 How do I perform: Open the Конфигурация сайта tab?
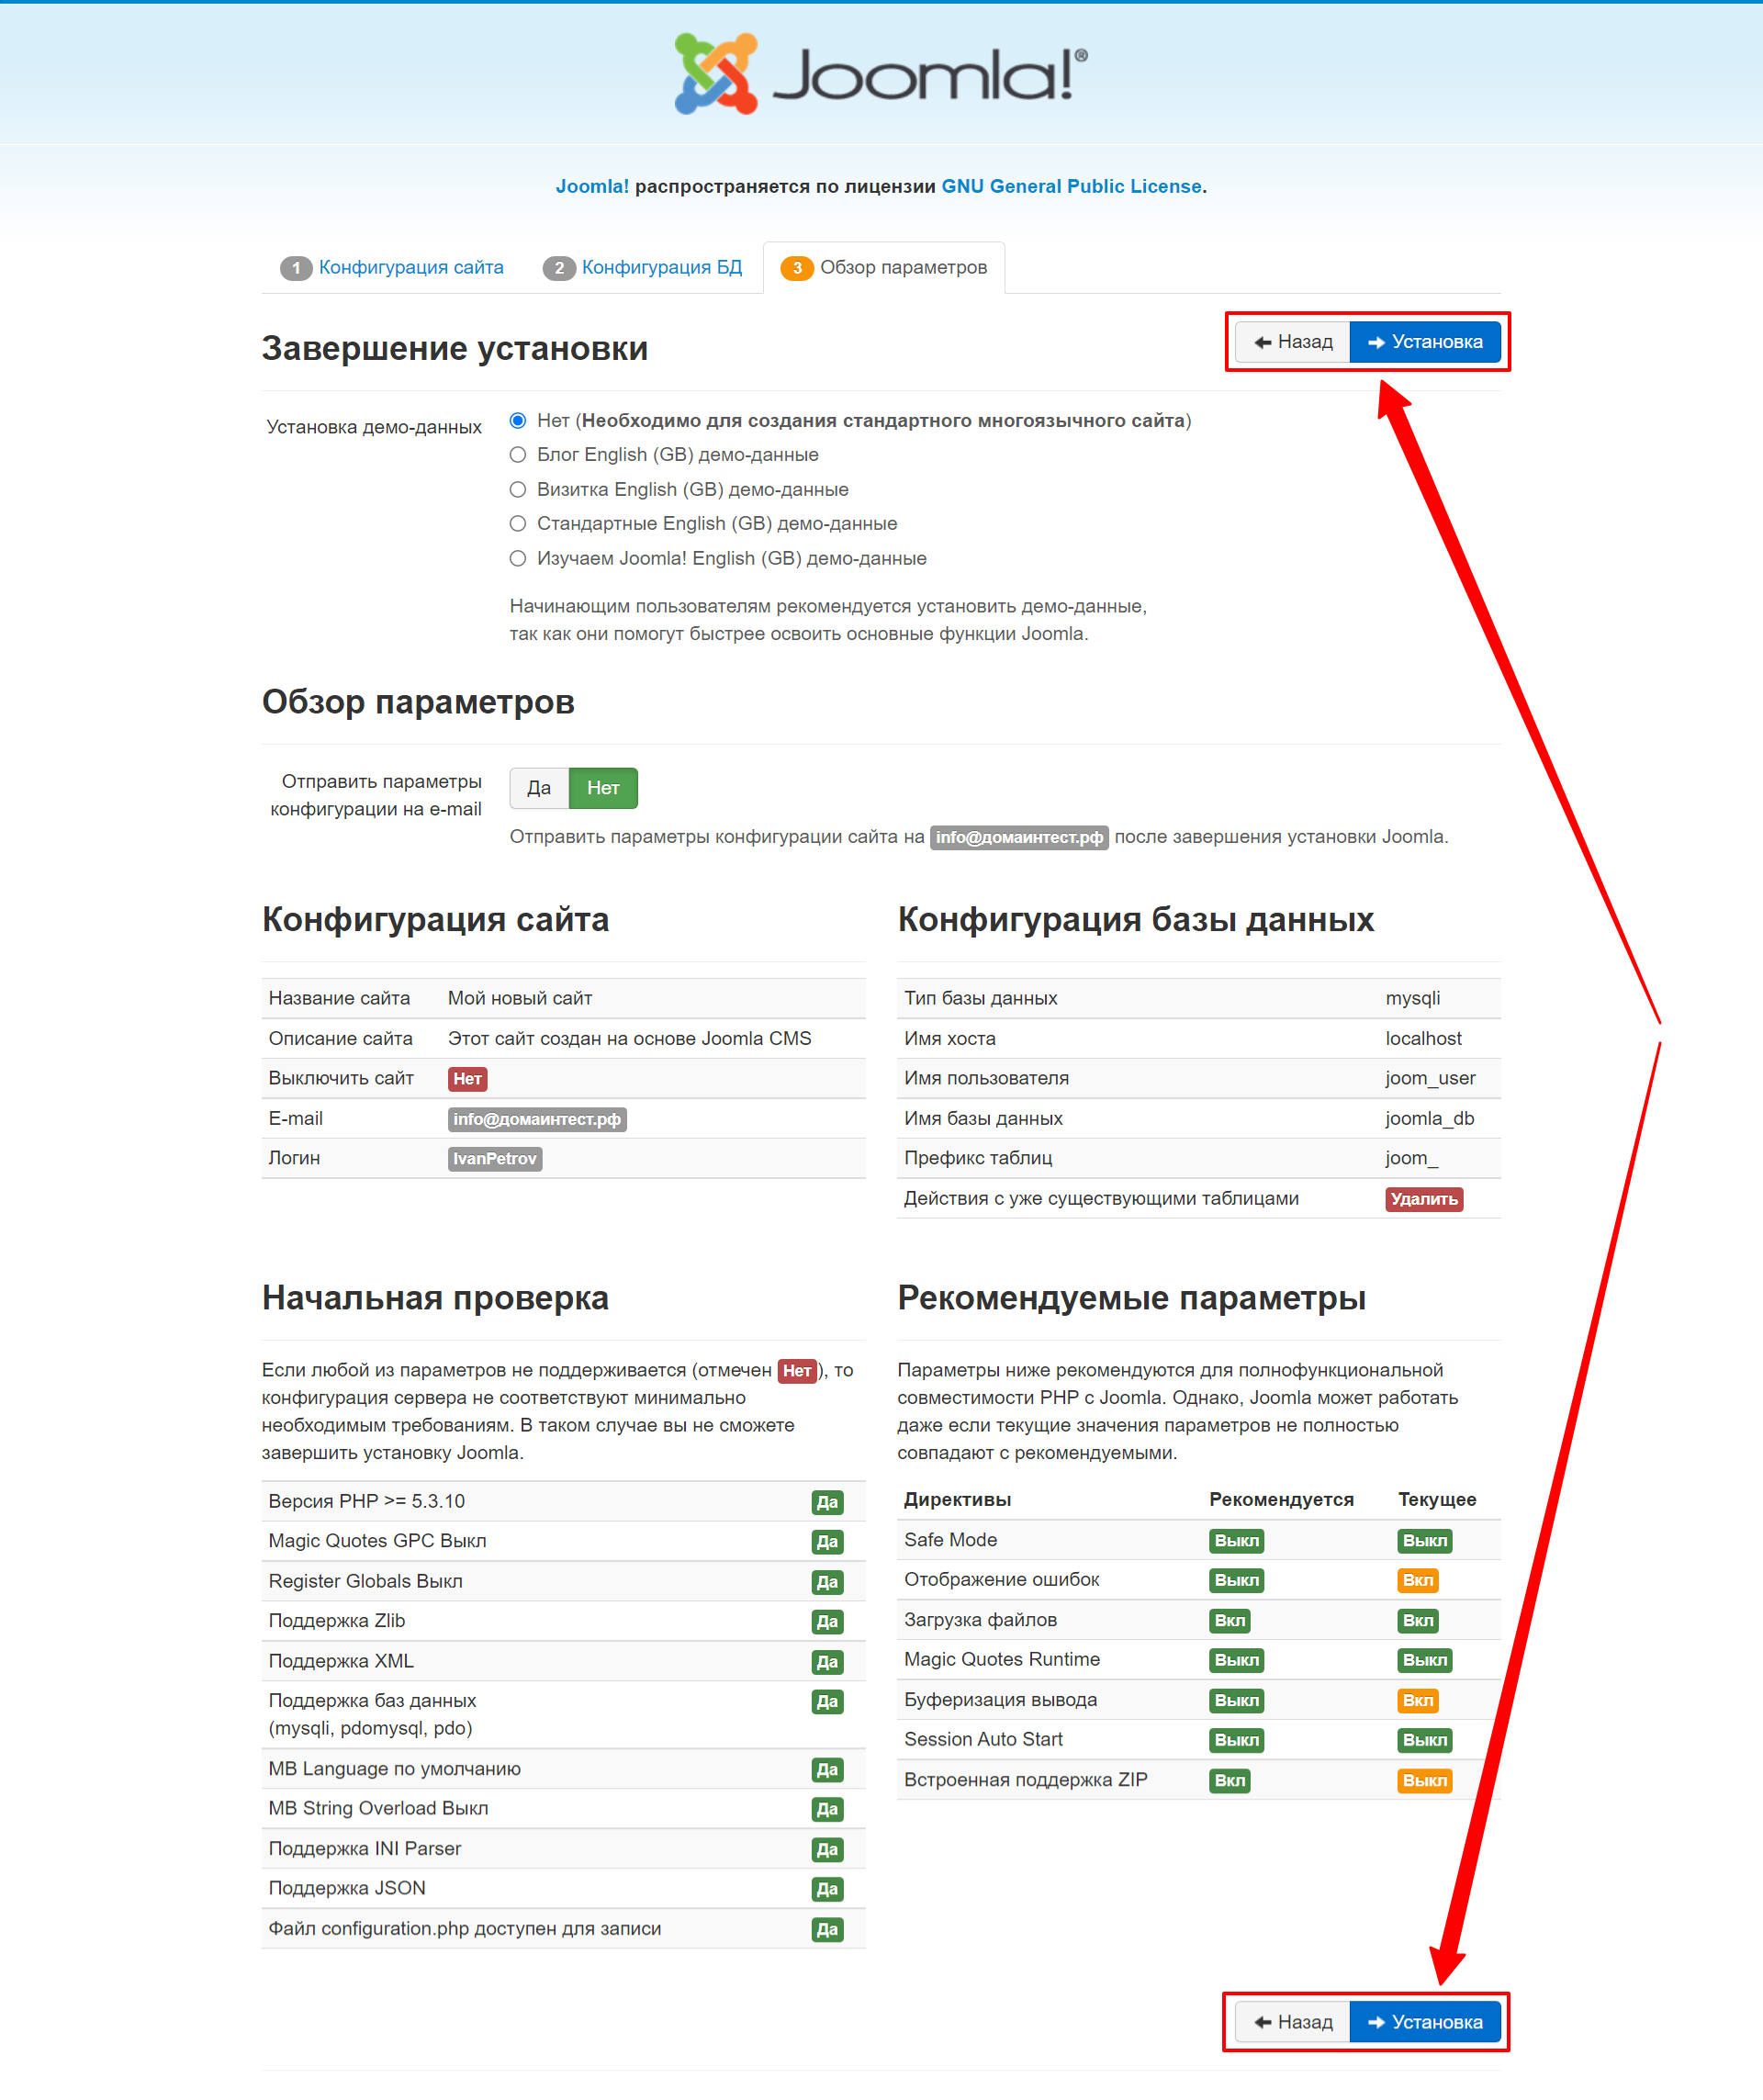click(x=410, y=267)
